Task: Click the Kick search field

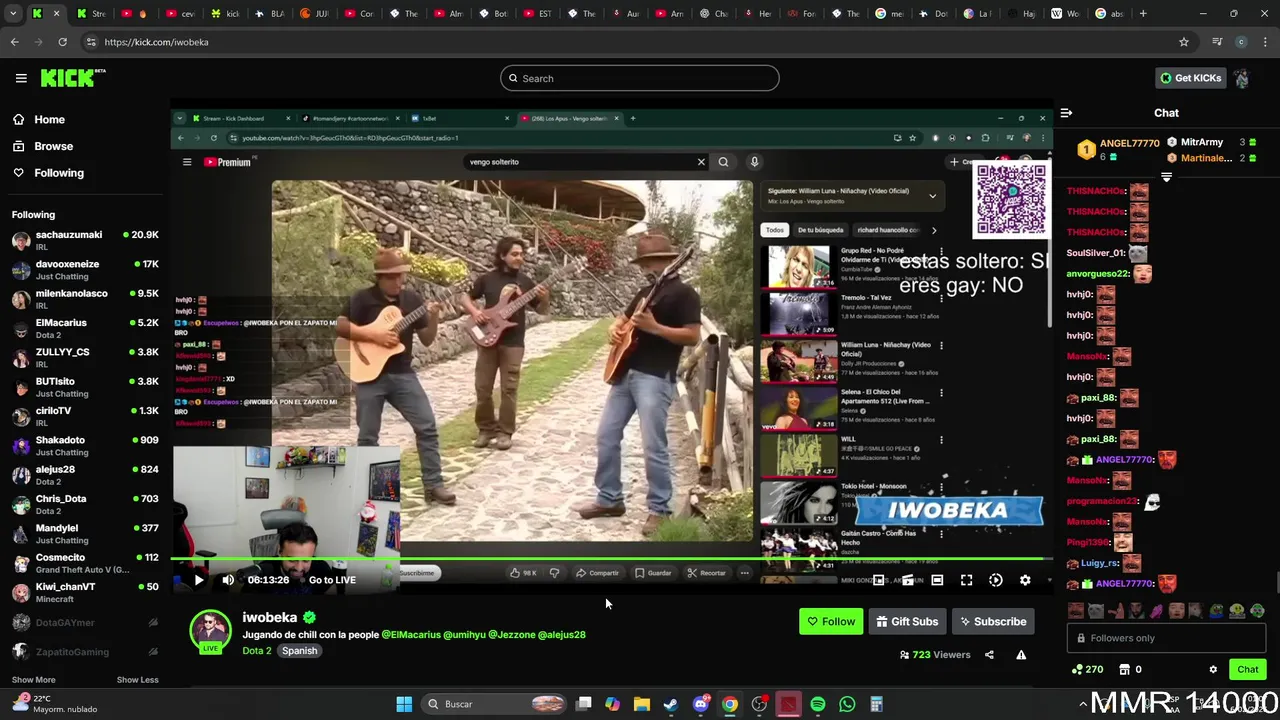Action: (640, 78)
